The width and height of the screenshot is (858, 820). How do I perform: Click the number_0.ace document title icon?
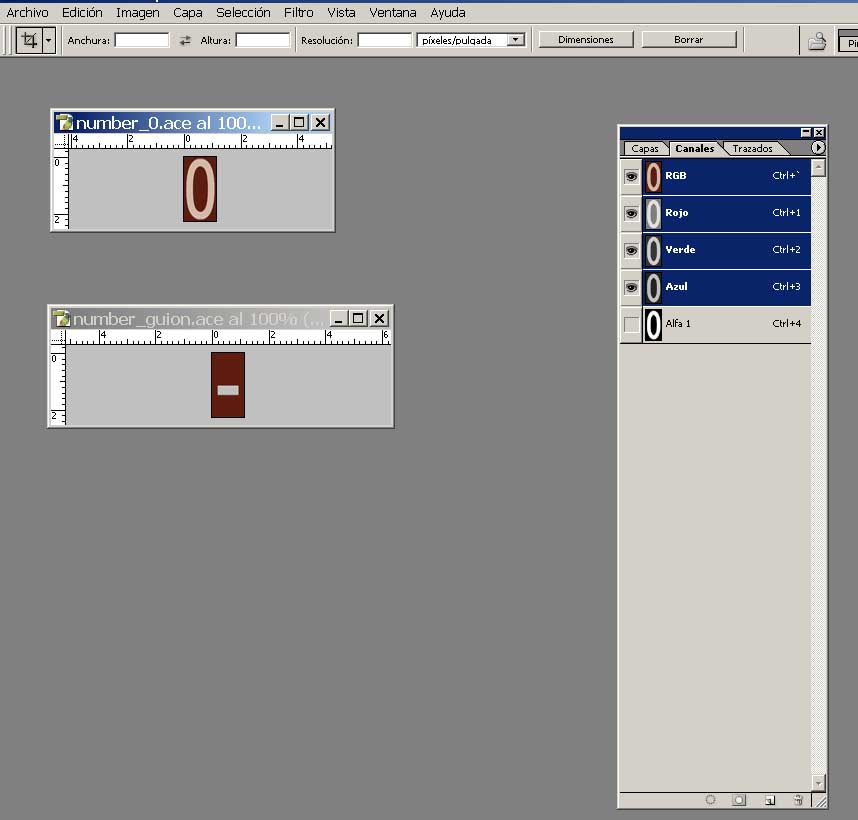tap(65, 122)
